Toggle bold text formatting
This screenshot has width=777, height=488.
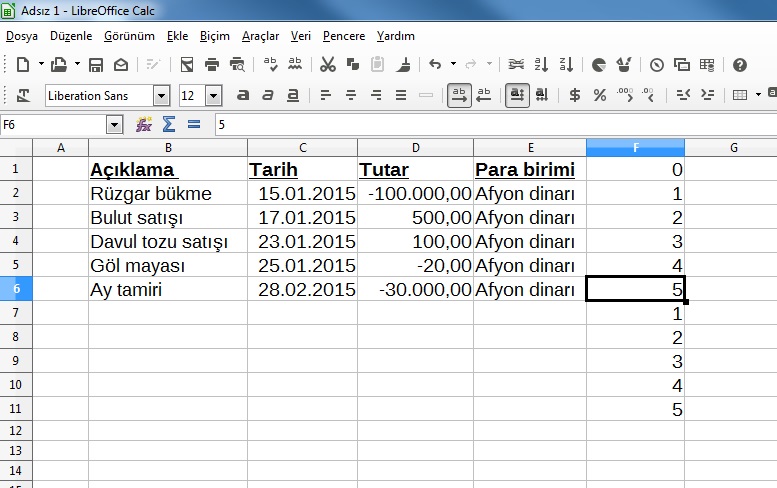point(243,96)
